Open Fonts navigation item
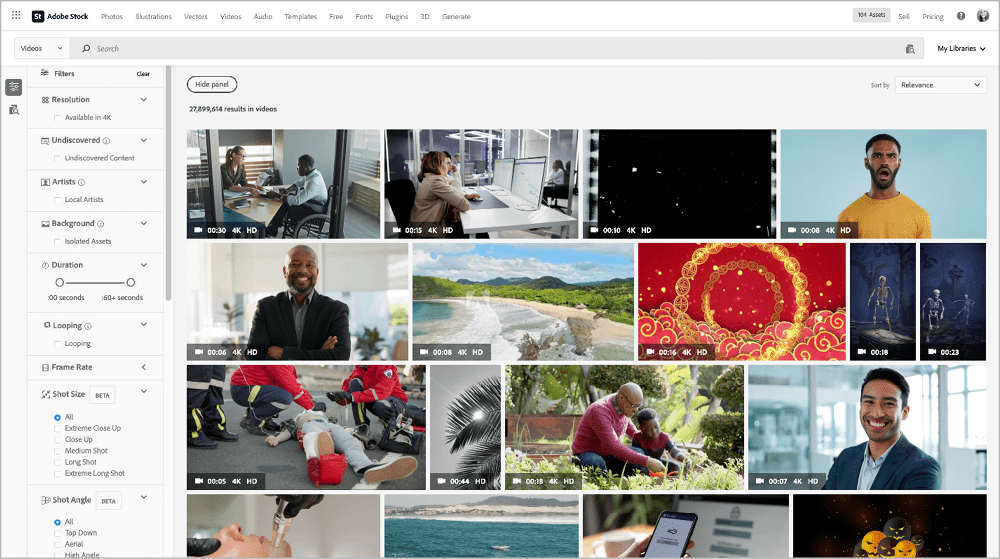The width and height of the screenshot is (1000, 559). click(364, 17)
